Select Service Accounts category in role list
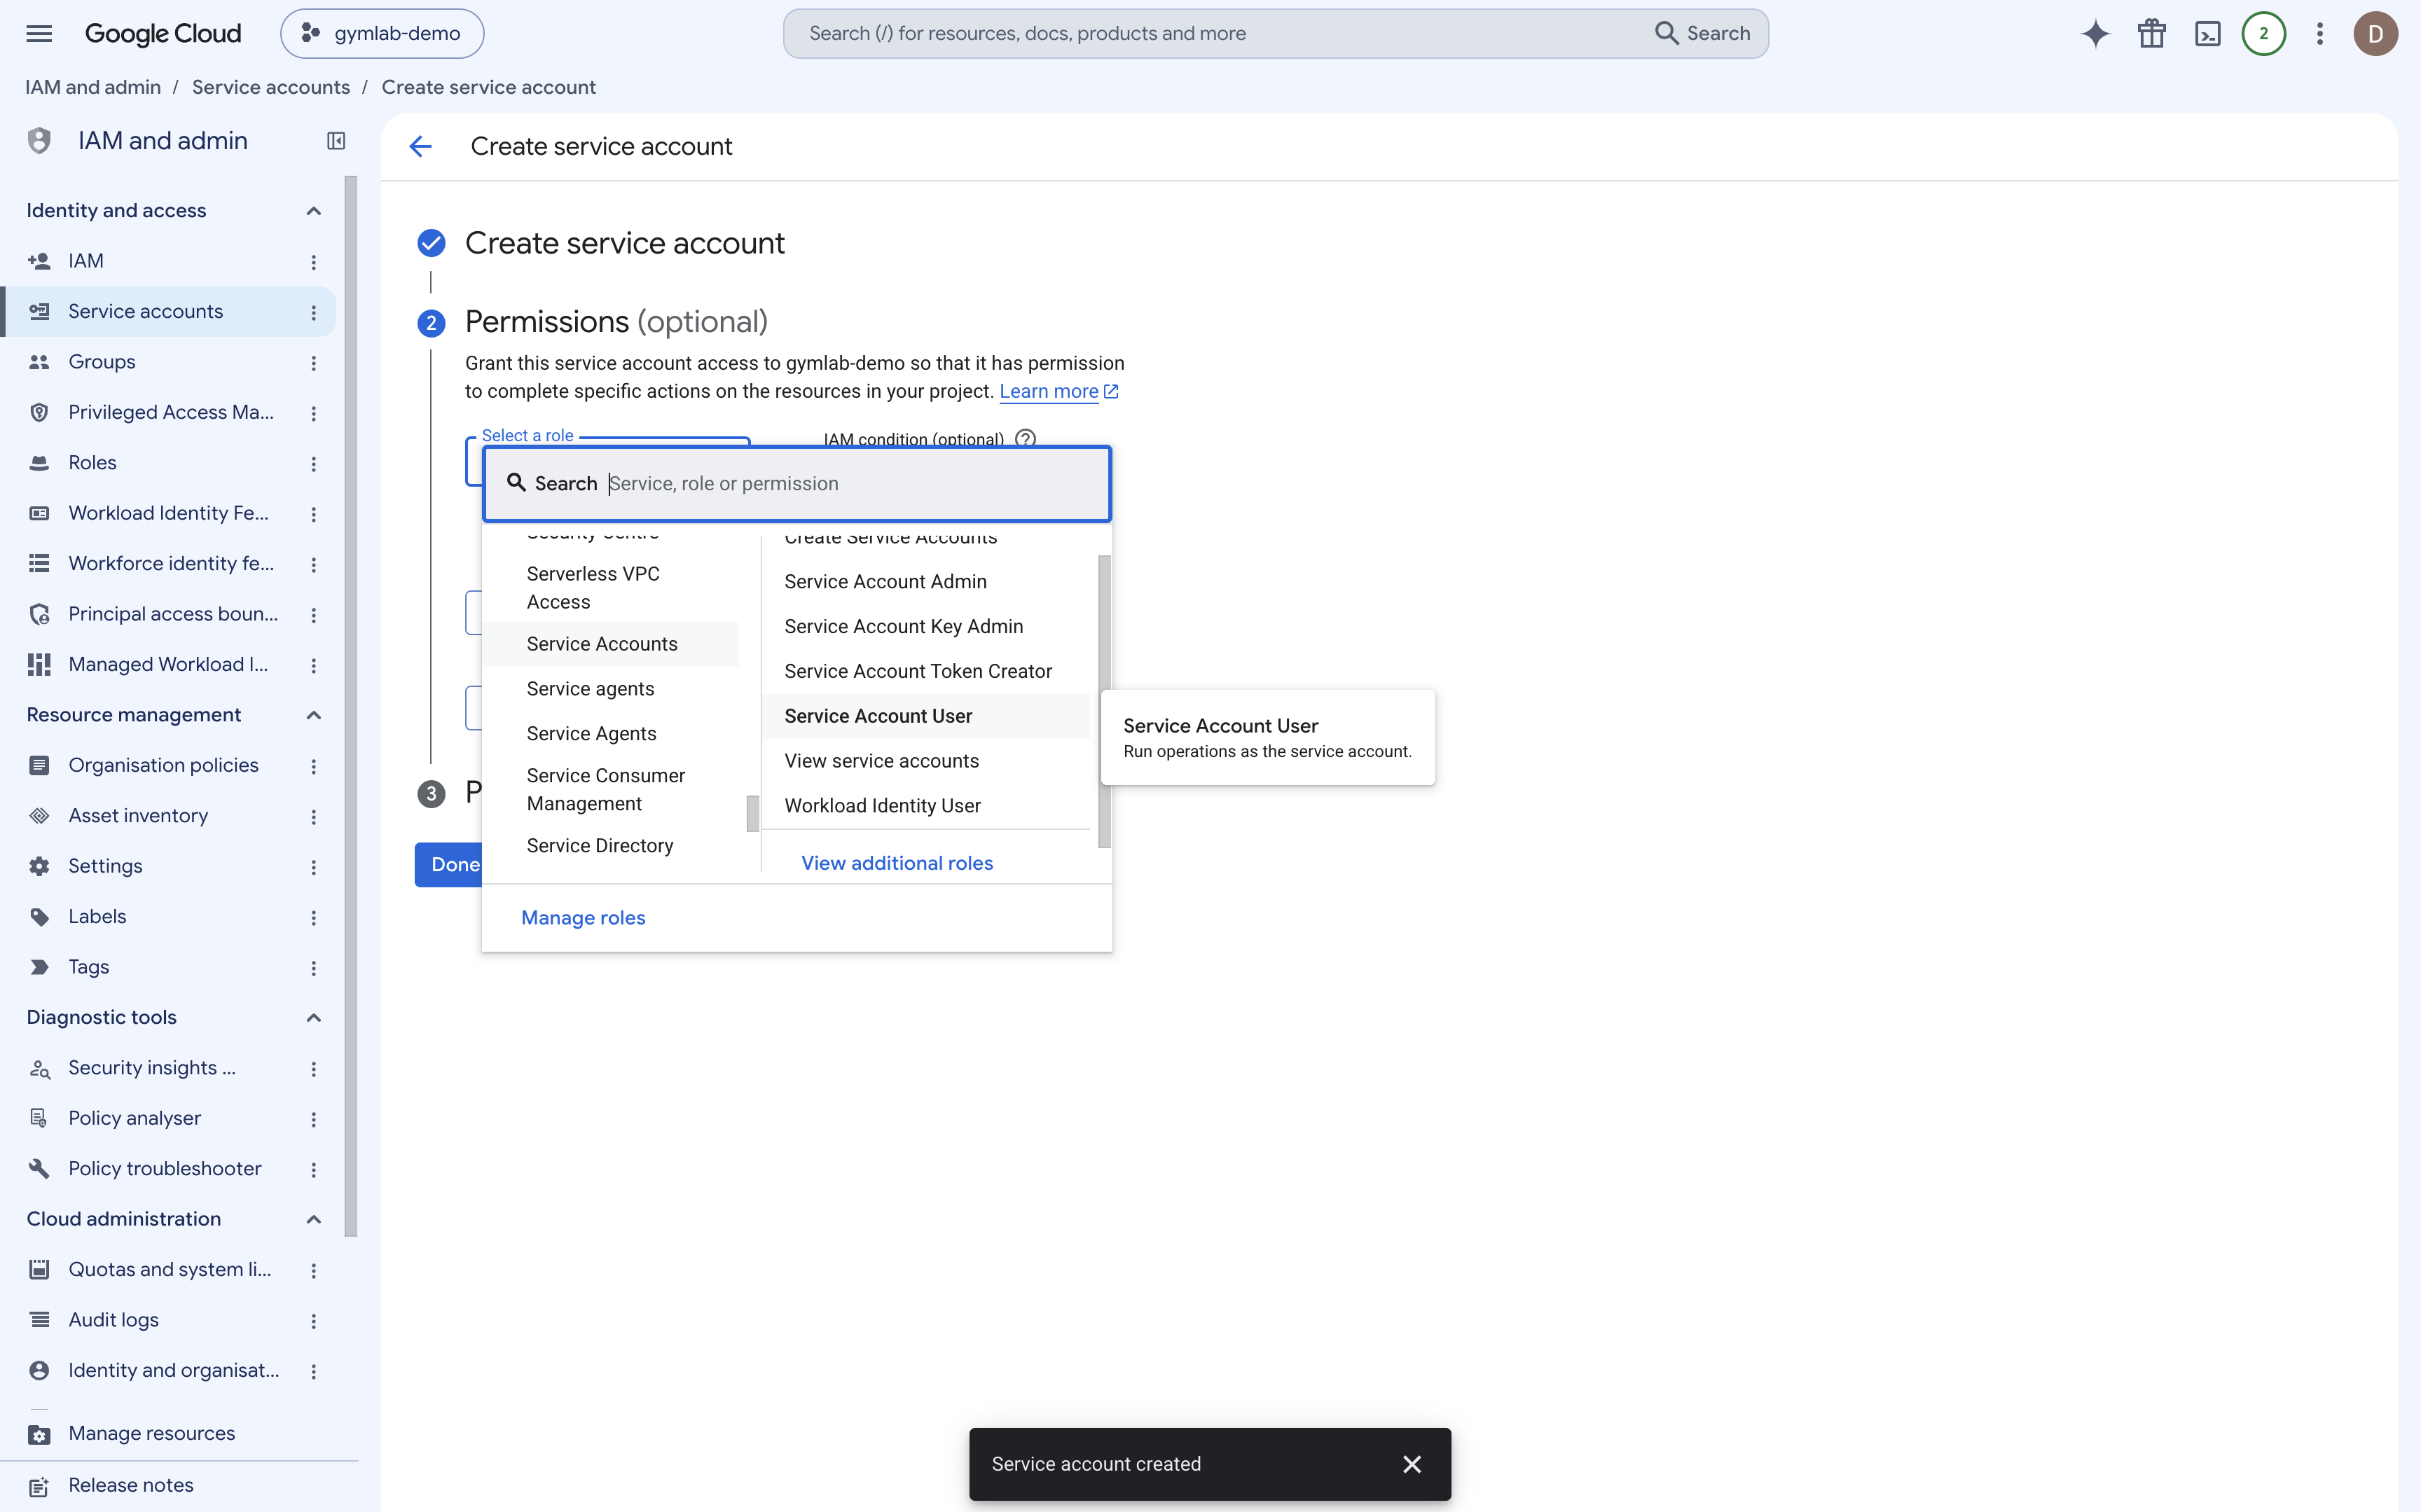Image resolution: width=2421 pixels, height=1512 pixels. coord(610,644)
